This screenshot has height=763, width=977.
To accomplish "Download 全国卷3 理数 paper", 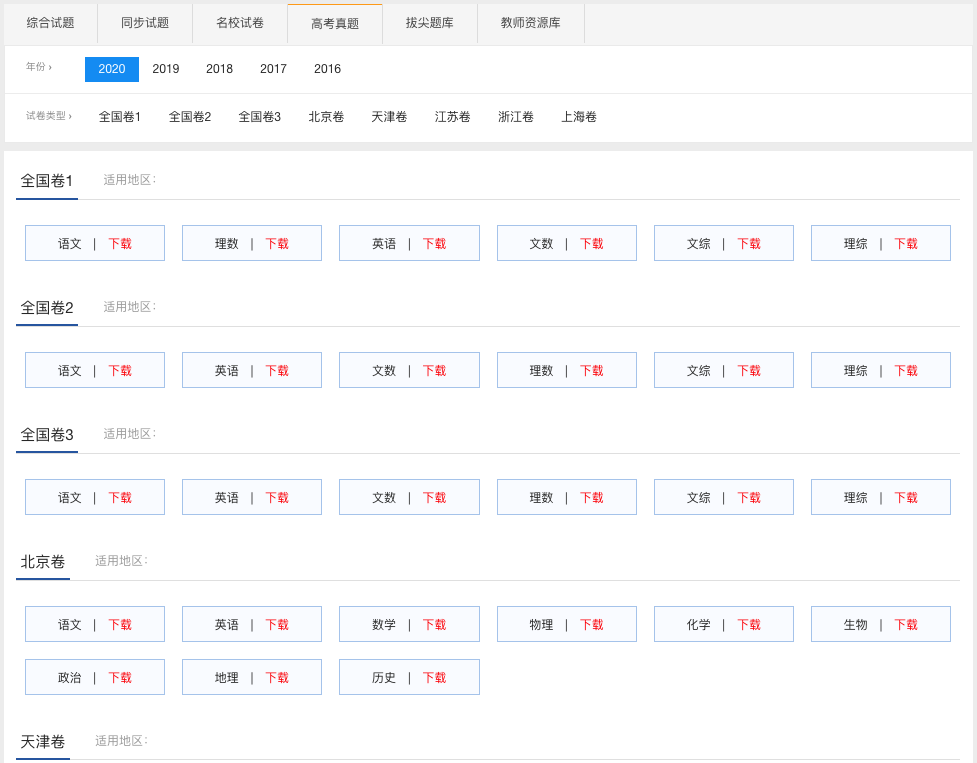I will (592, 498).
